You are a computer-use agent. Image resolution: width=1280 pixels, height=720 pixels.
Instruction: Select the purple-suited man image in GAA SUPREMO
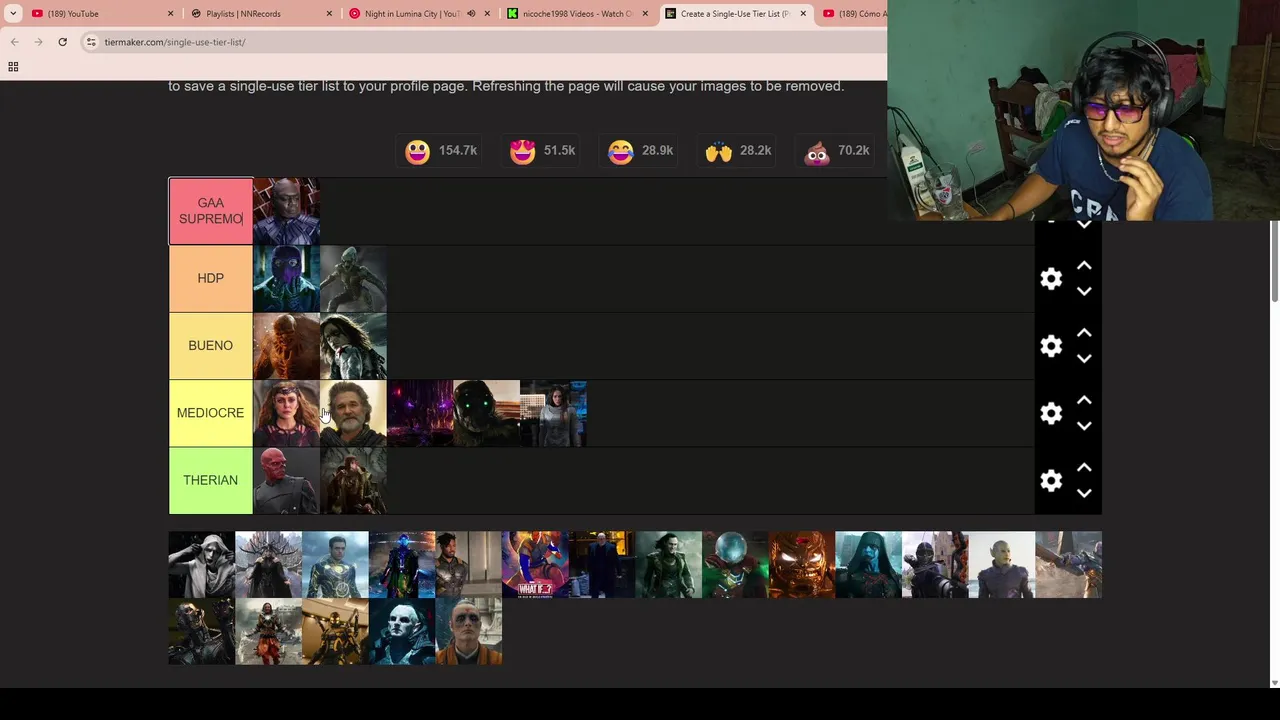[x=286, y=211]
